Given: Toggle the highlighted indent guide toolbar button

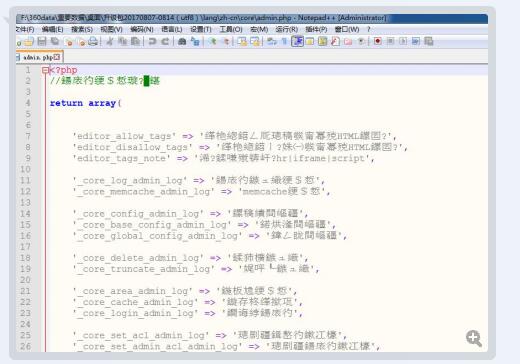Looking at the screenshot, I should pyautogui.click(x=297, y=41).
